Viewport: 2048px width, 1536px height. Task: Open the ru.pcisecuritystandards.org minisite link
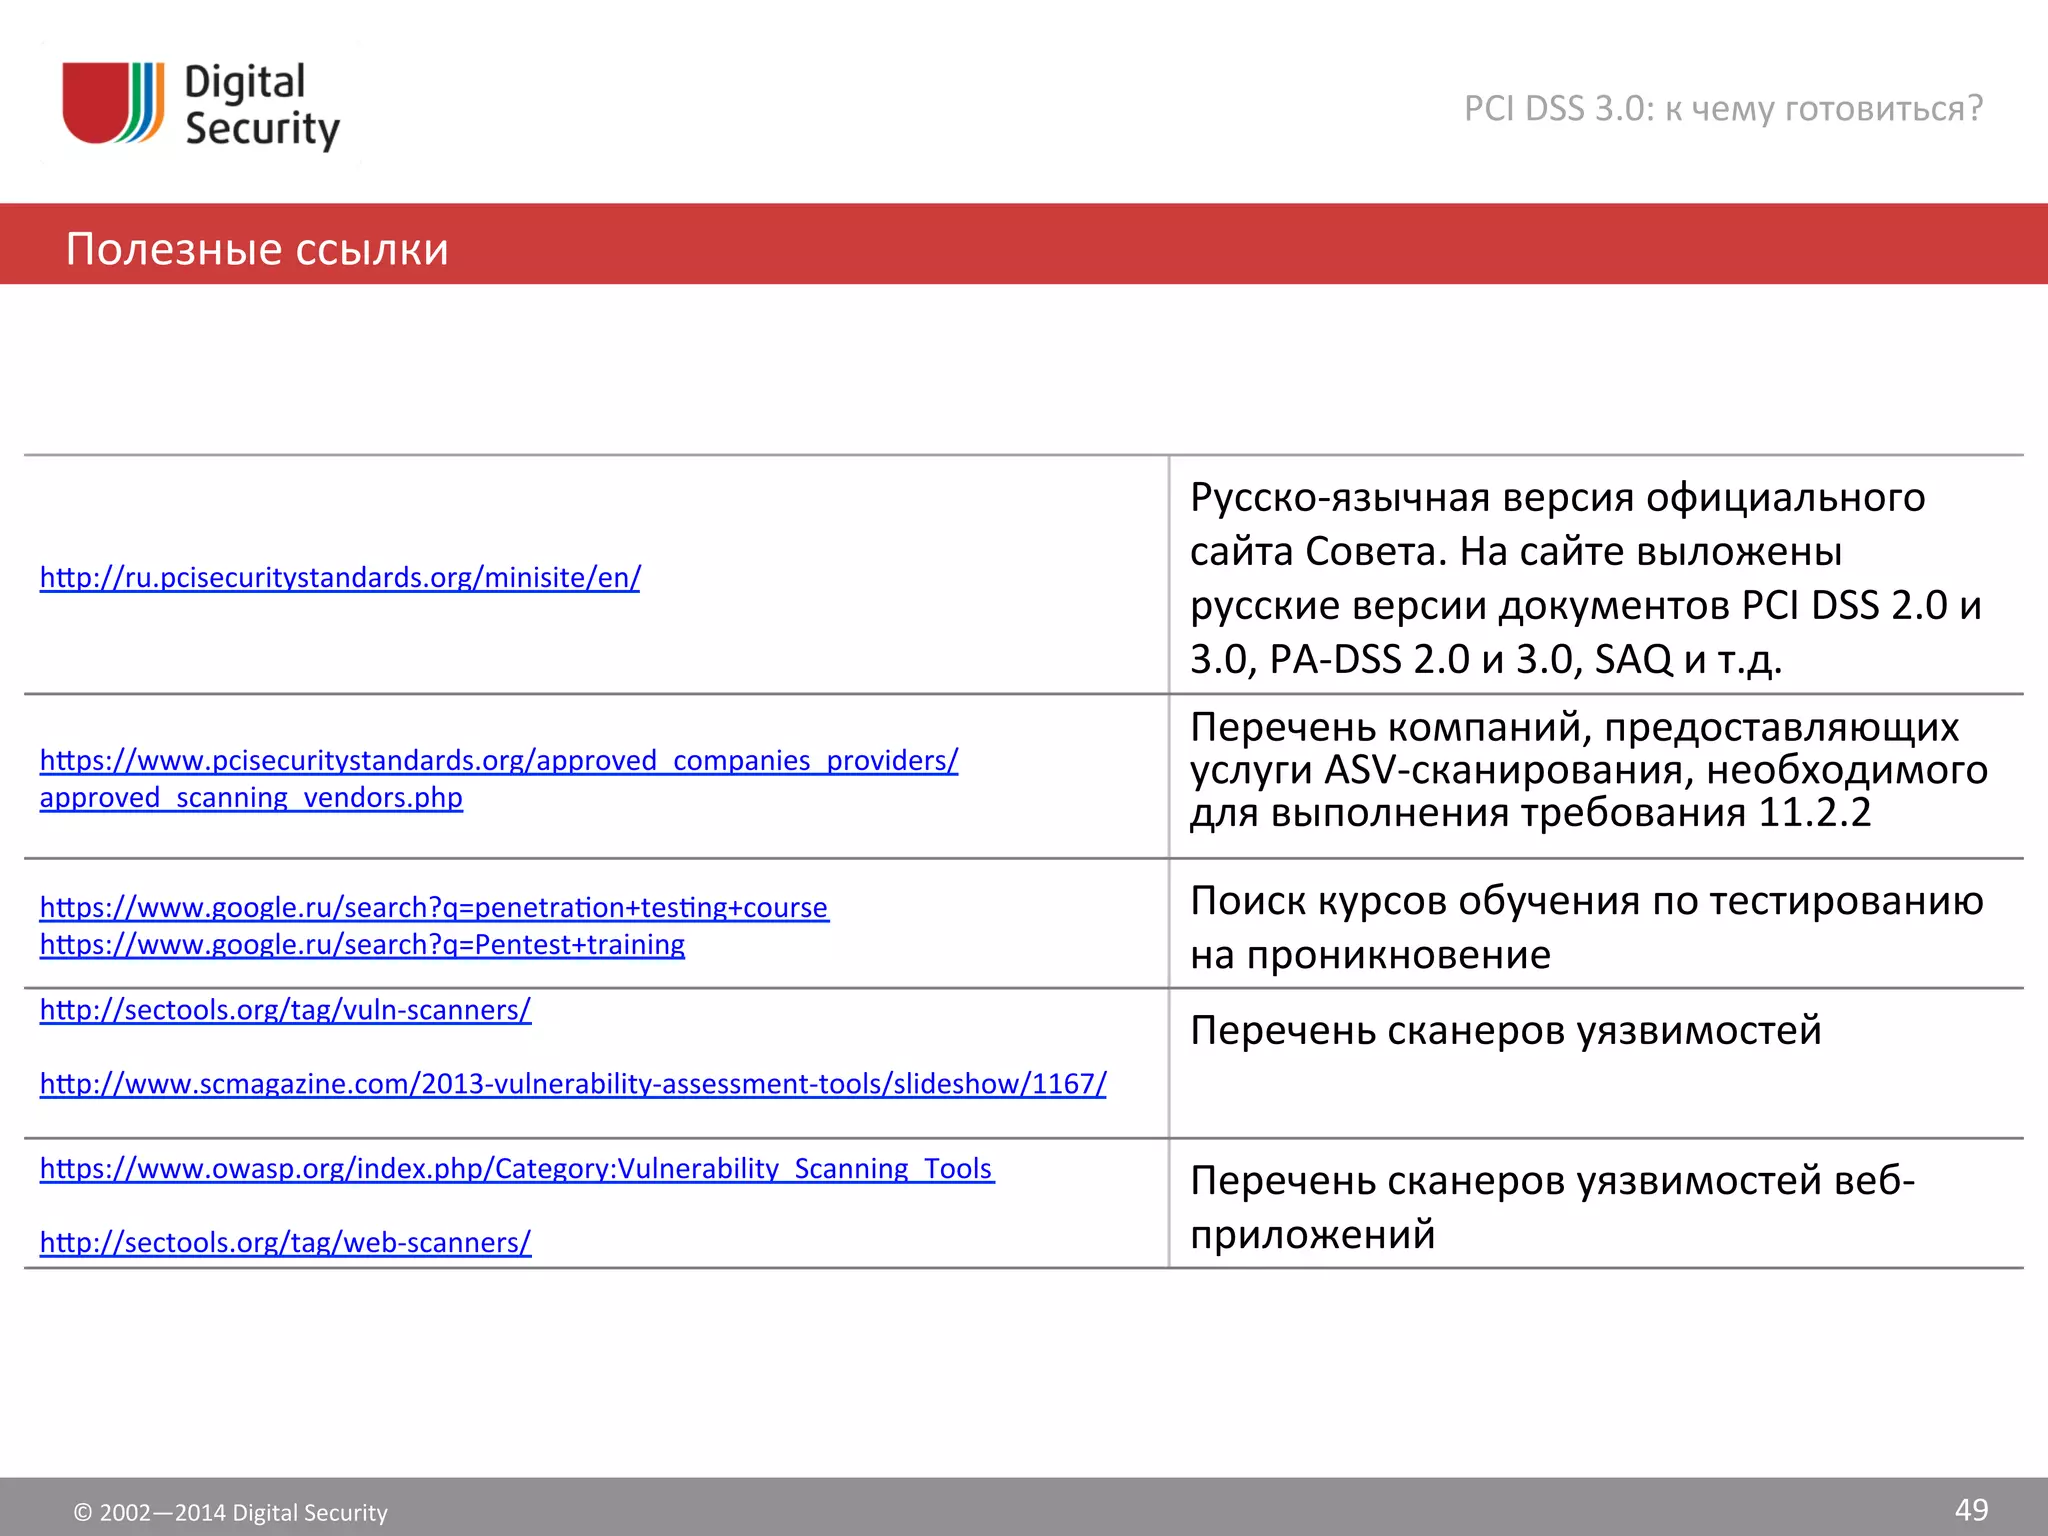340,577
